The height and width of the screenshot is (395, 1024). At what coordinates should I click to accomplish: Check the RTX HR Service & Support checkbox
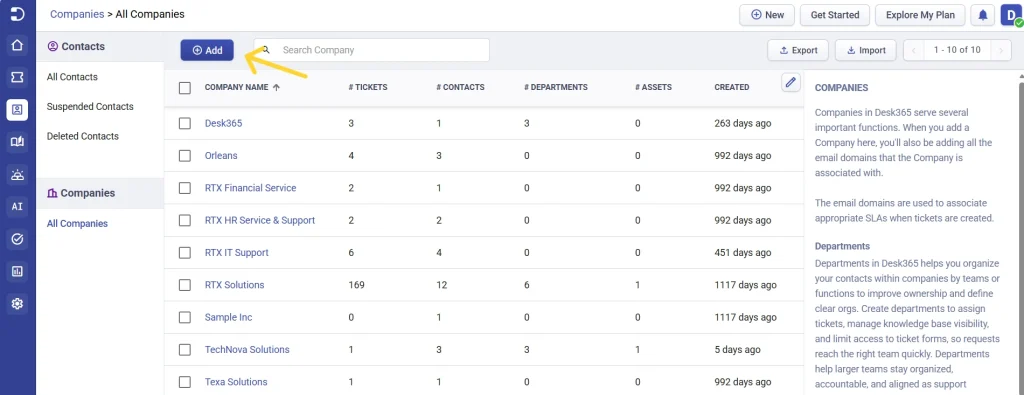[185, 221]
